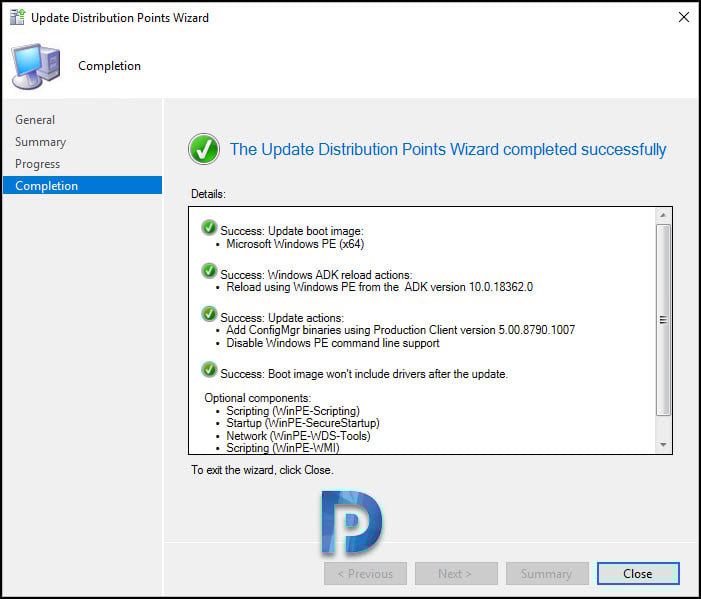Viewport: 701px width, 599px height.
Task: Click the 'Optional components:' label
Action: pyautogui.click(x=258, y=398)
